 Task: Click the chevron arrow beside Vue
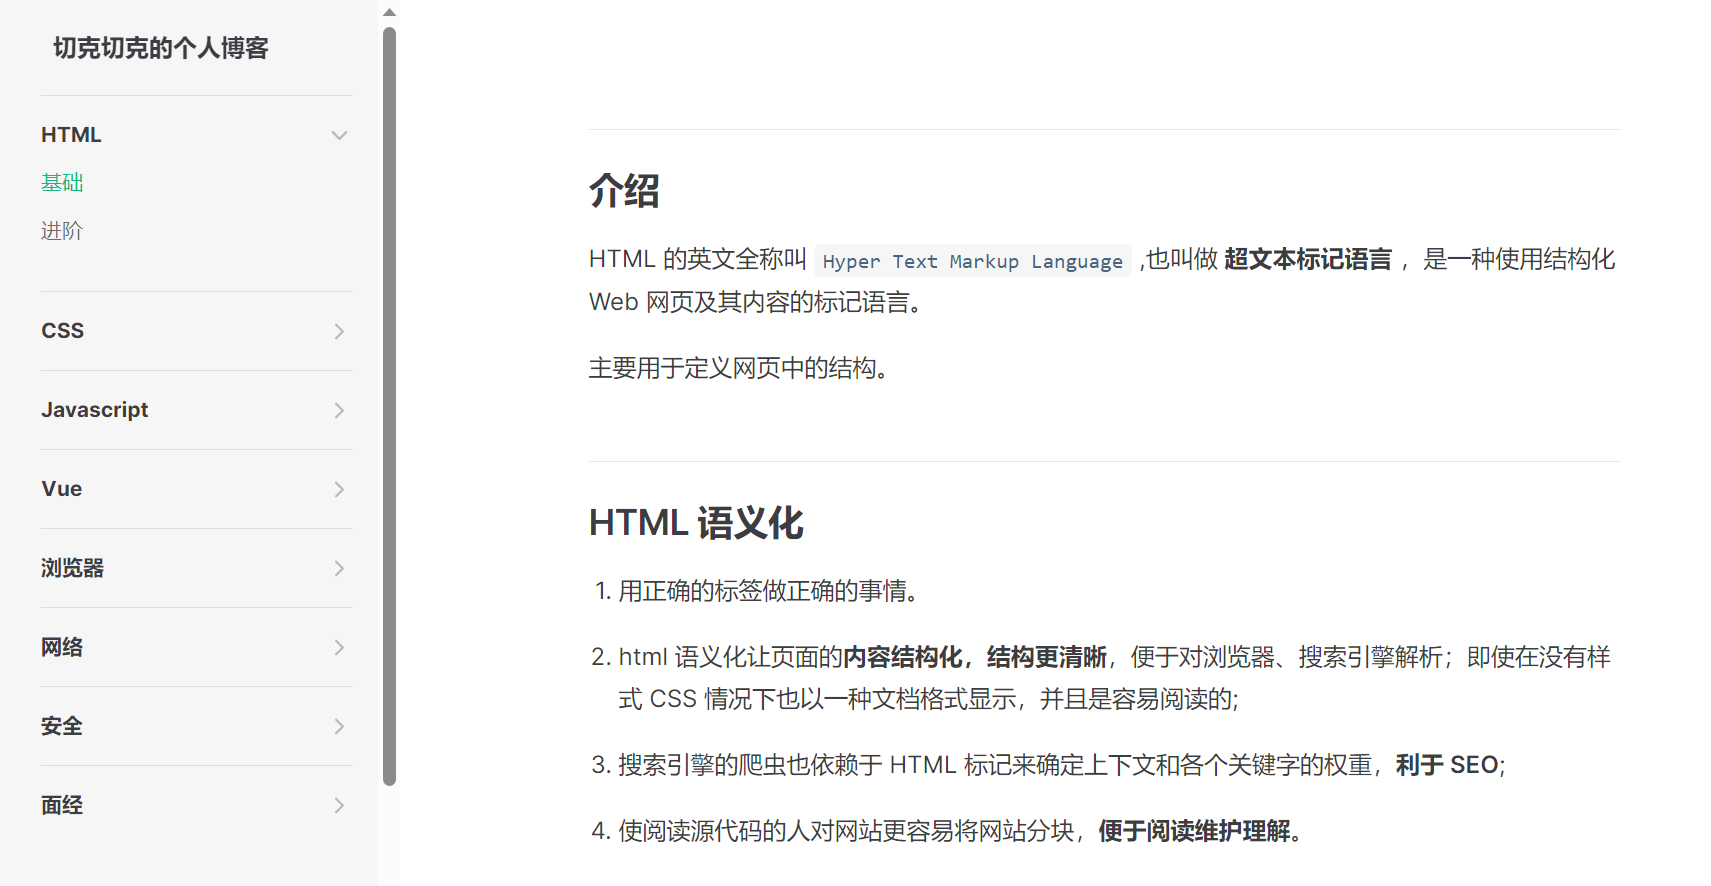(339, 489)
